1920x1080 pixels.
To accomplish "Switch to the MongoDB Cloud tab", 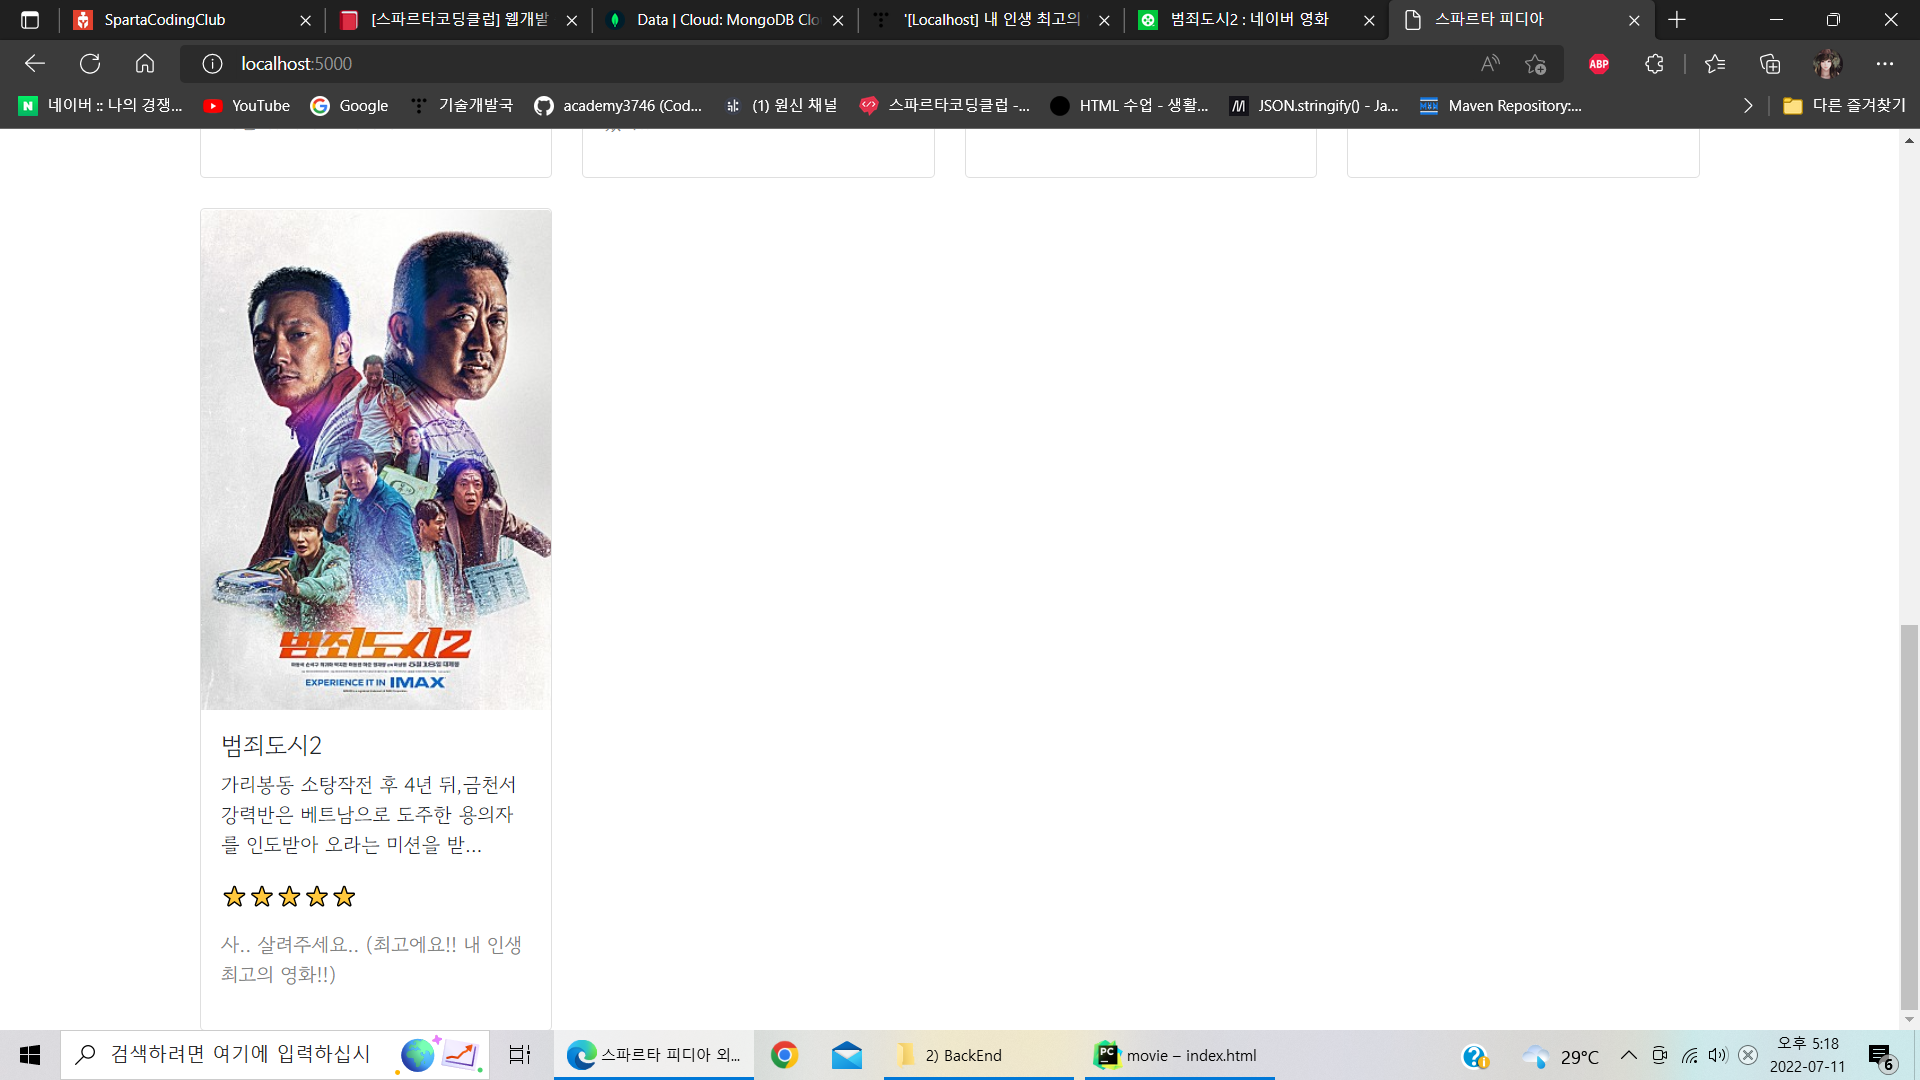I will coord(725,20).
